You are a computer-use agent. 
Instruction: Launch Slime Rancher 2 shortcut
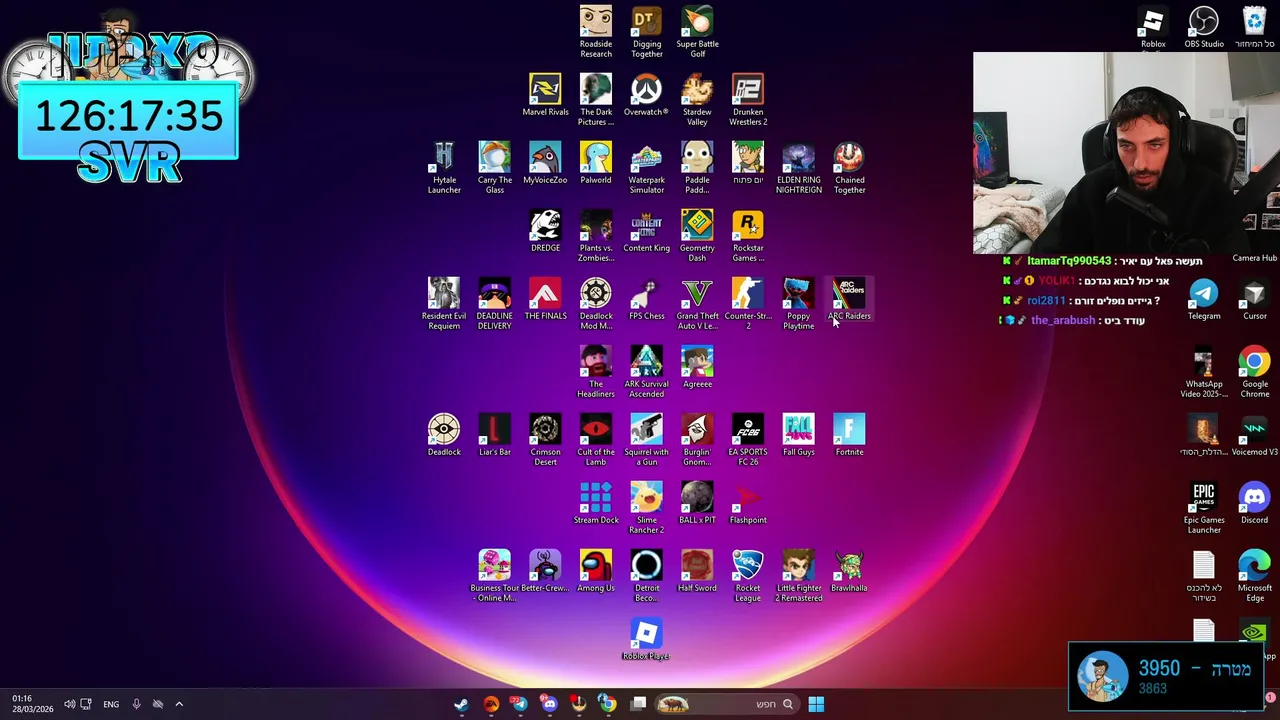tap(647, 508)
